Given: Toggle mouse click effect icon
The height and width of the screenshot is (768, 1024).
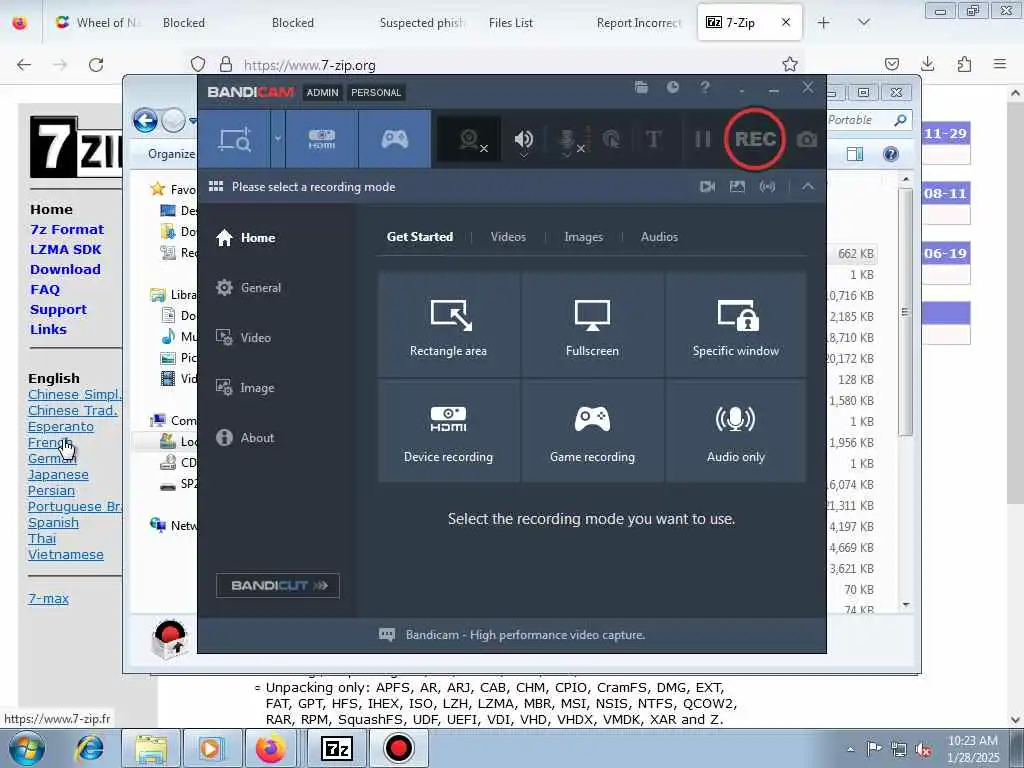Looking at the screenshot, I should coord(611,139).
